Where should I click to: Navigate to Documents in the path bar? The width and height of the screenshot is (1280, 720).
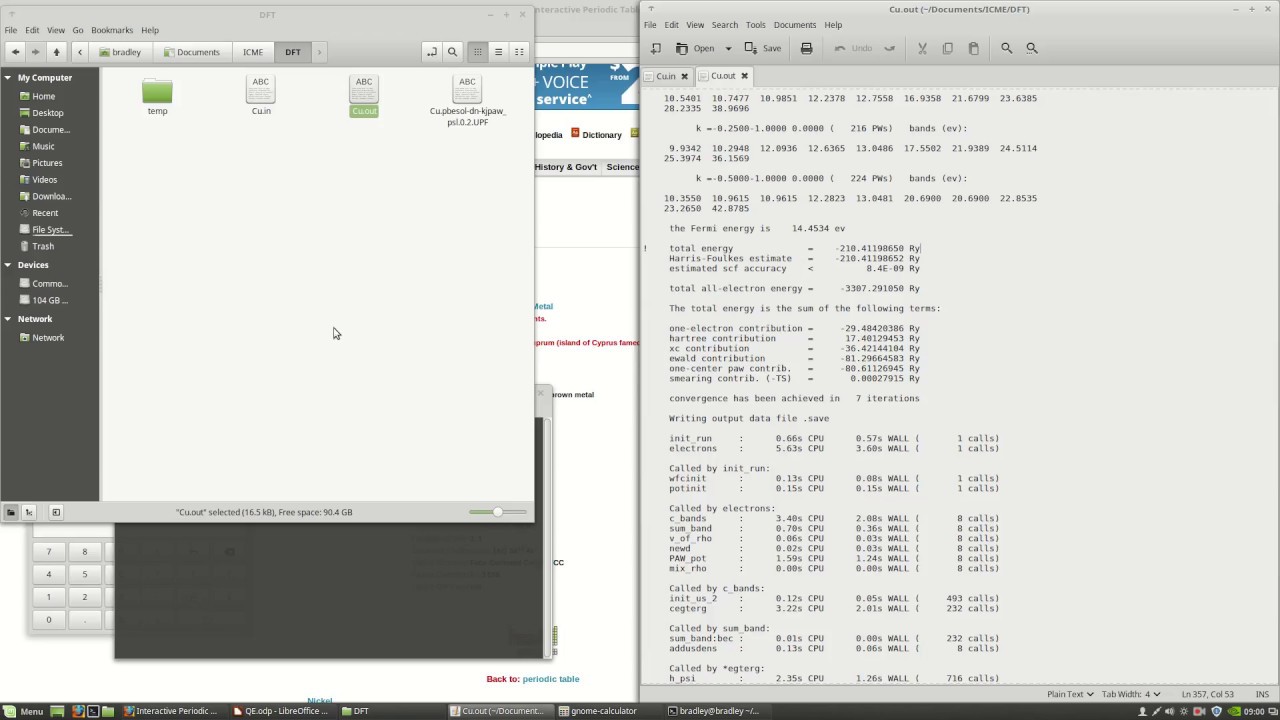pos(191,52)
